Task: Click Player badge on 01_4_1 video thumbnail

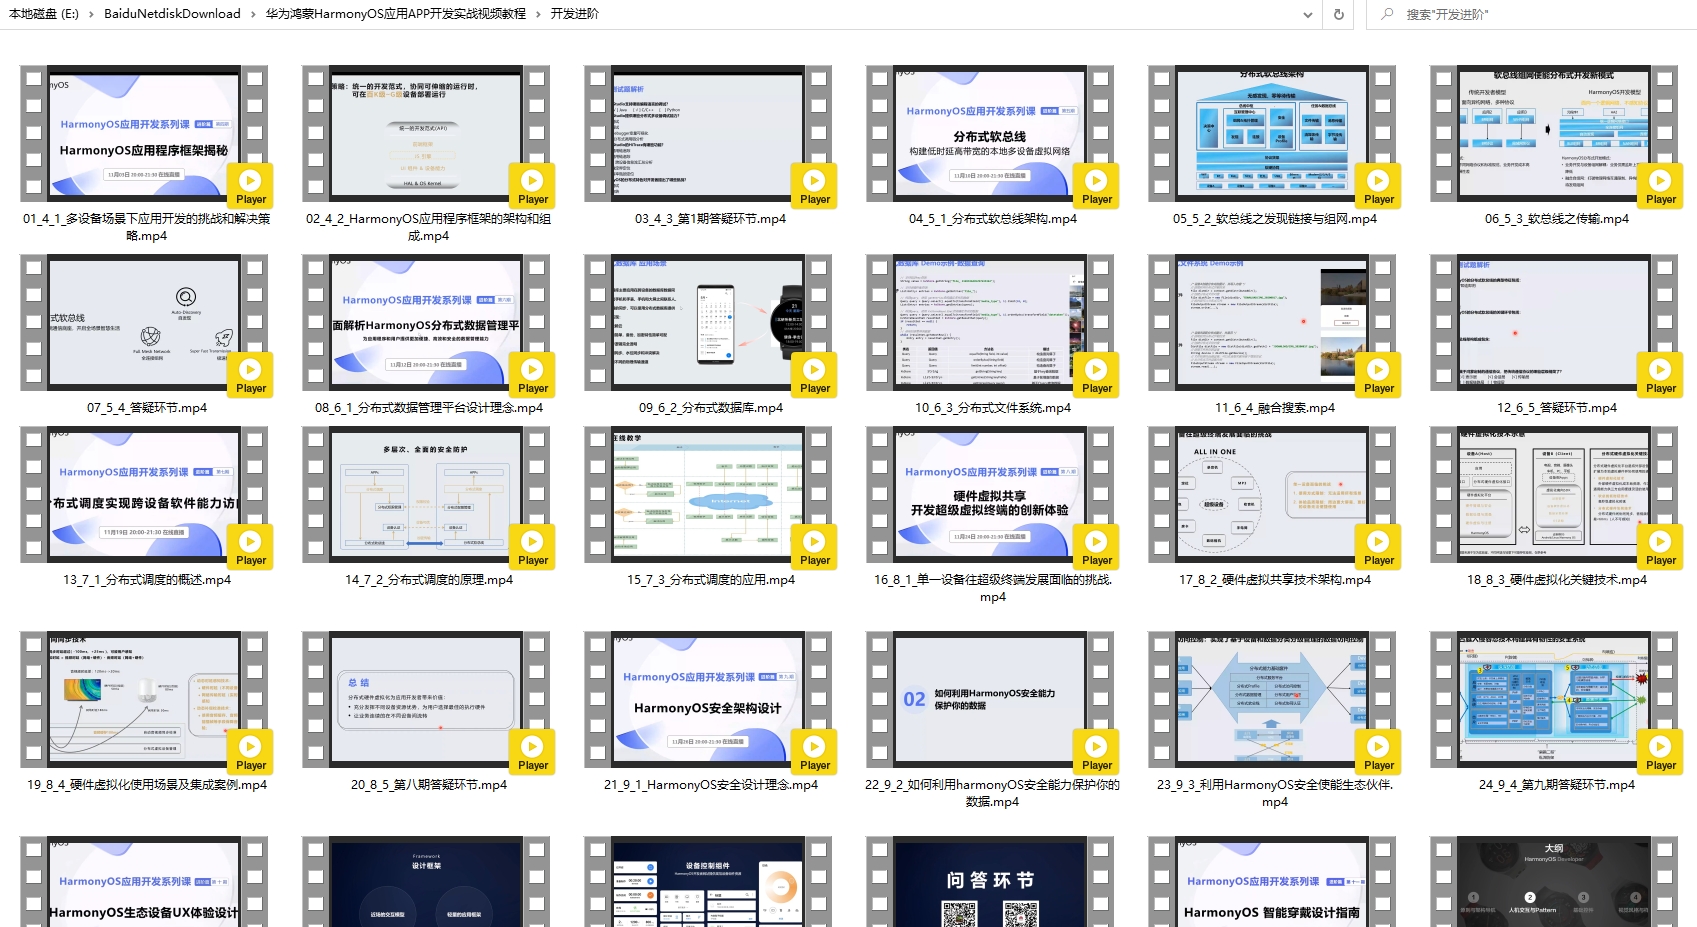Action: tap(250, 185)
